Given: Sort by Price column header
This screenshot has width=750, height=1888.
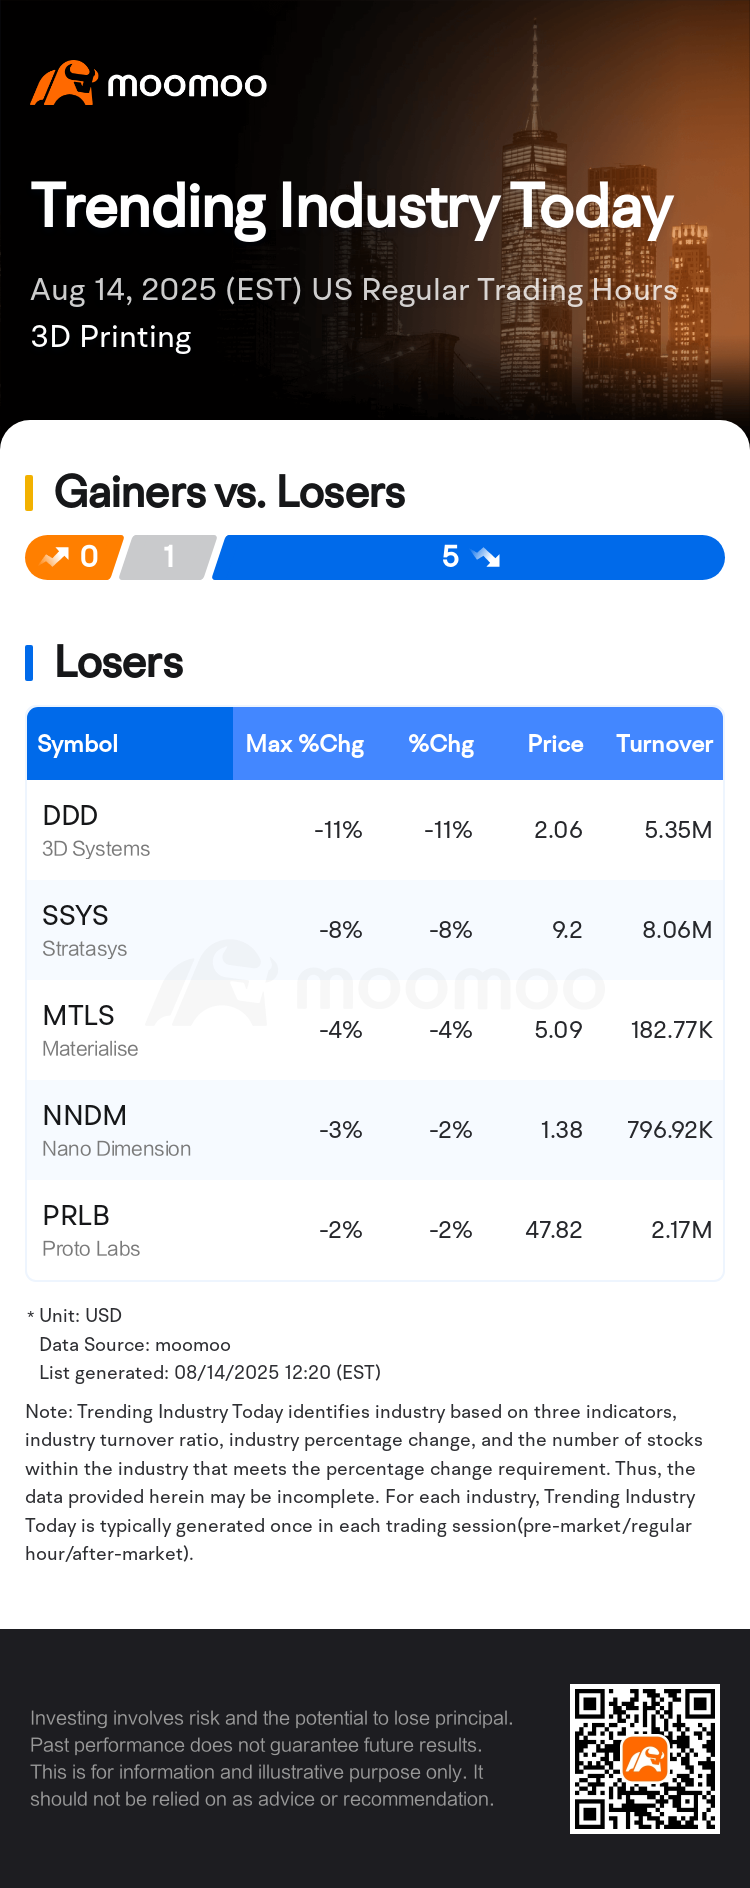Looking at the screenshot, I should click(x=555, y=744).
